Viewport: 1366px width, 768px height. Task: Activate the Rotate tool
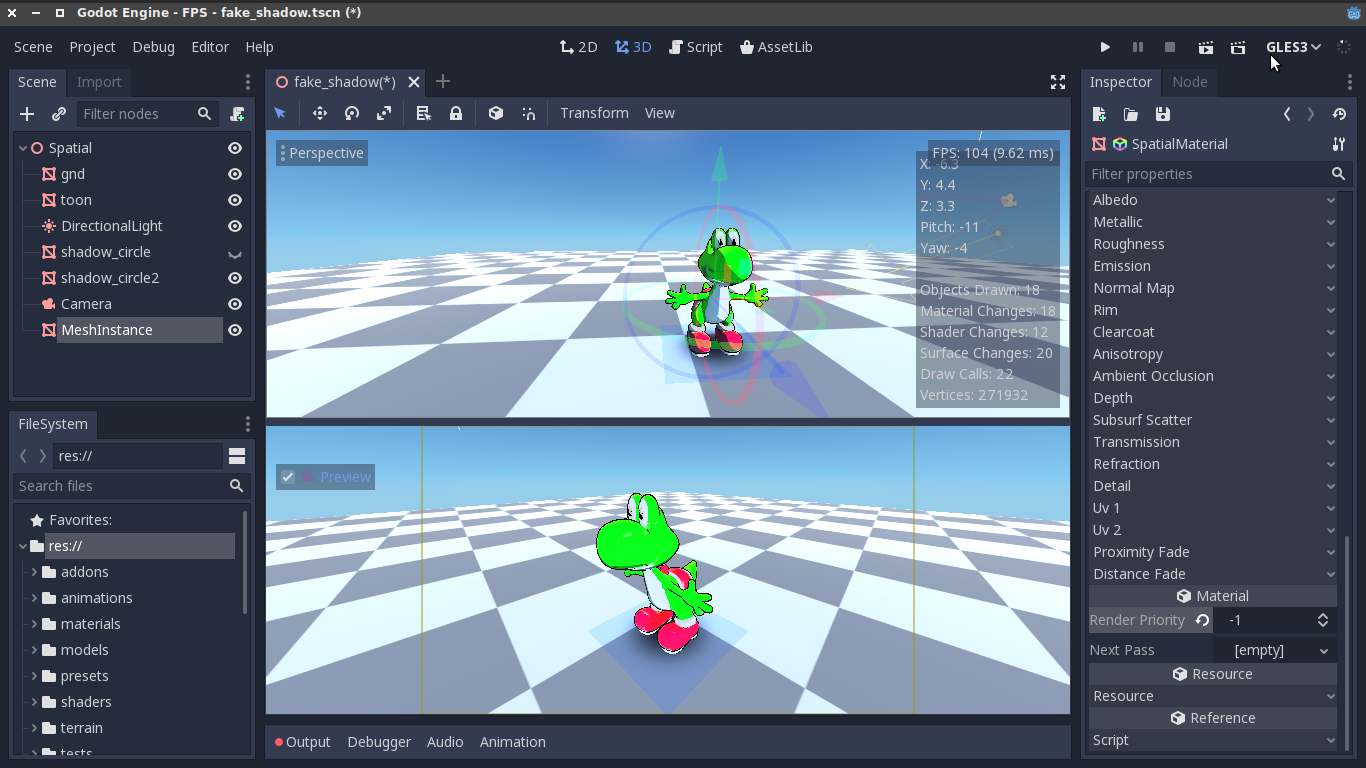(x=351, y=113)
